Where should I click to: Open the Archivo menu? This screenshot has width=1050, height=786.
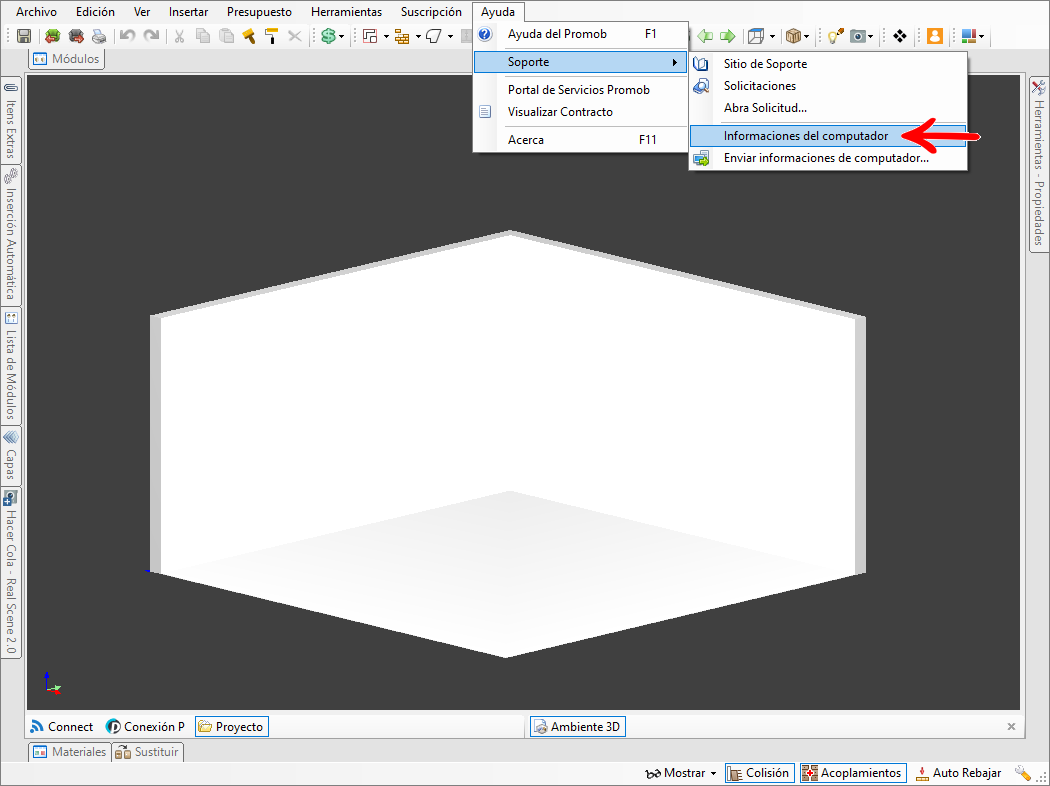(x=36, y=12)
